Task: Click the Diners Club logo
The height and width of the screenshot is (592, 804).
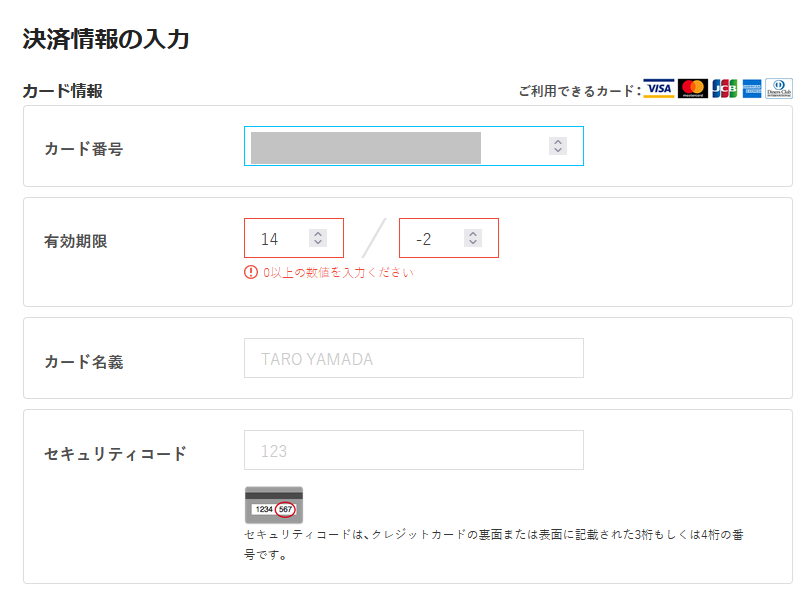Action: click(x=779, y=89)
